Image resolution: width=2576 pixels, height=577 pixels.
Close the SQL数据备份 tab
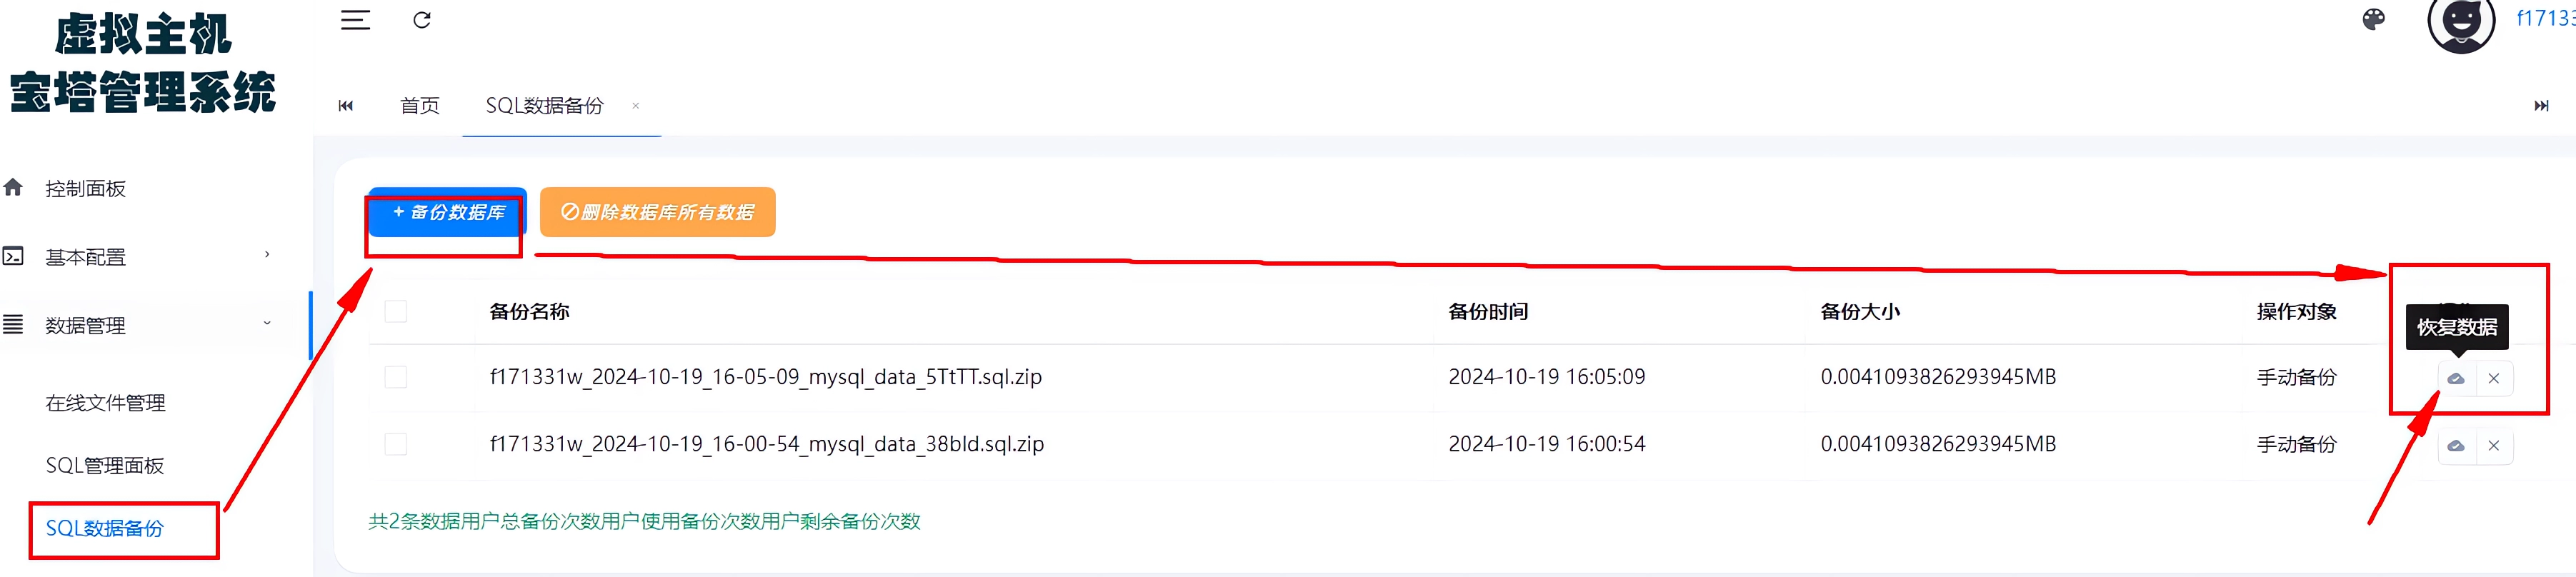(x=635, y=105)
